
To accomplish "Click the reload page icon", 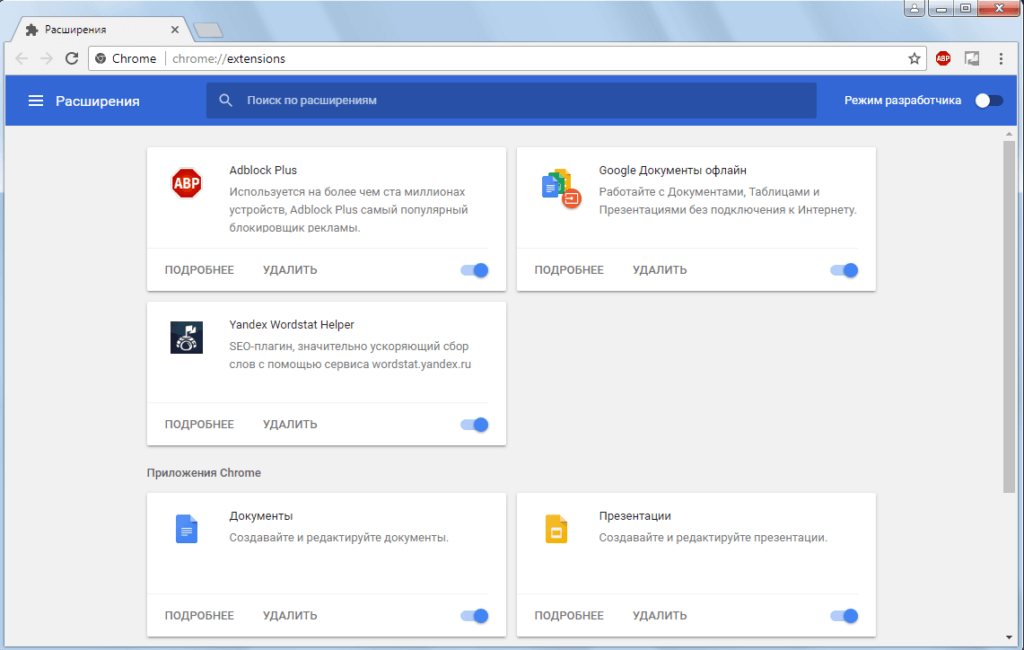I will click(72, 59).
